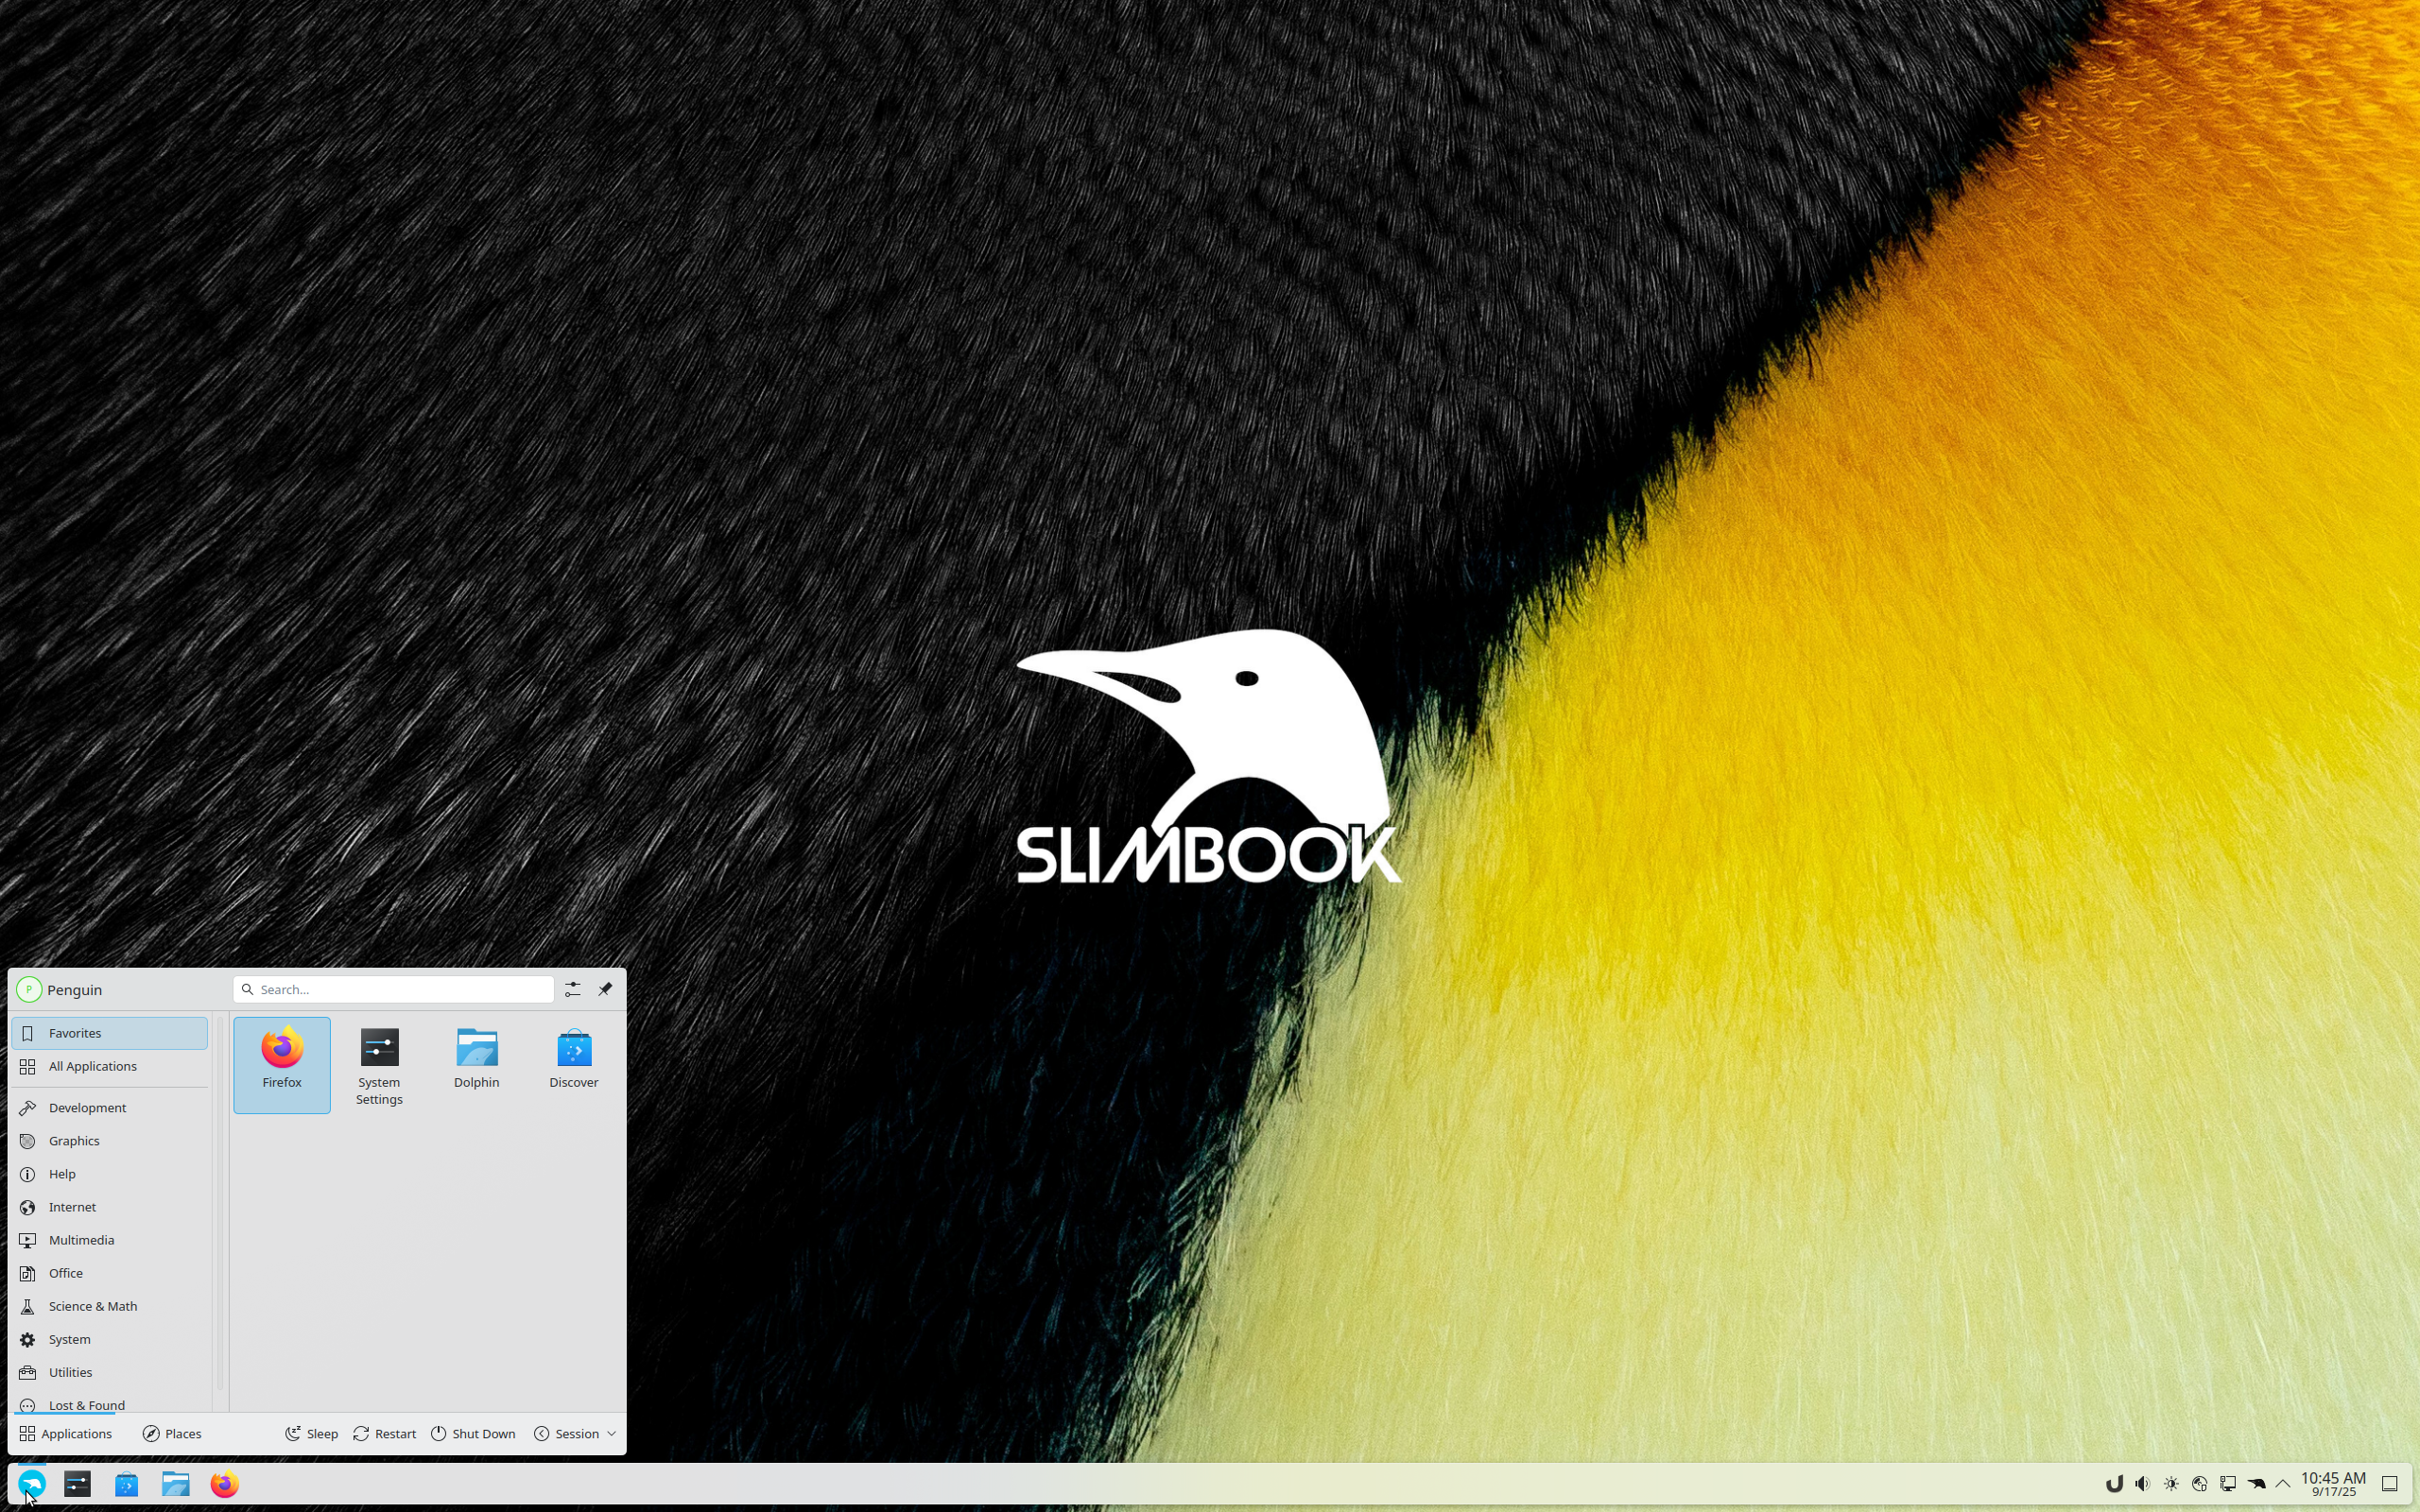Click the Sleep button
The image size is (2420, 1512).
tap(312, 1434)
